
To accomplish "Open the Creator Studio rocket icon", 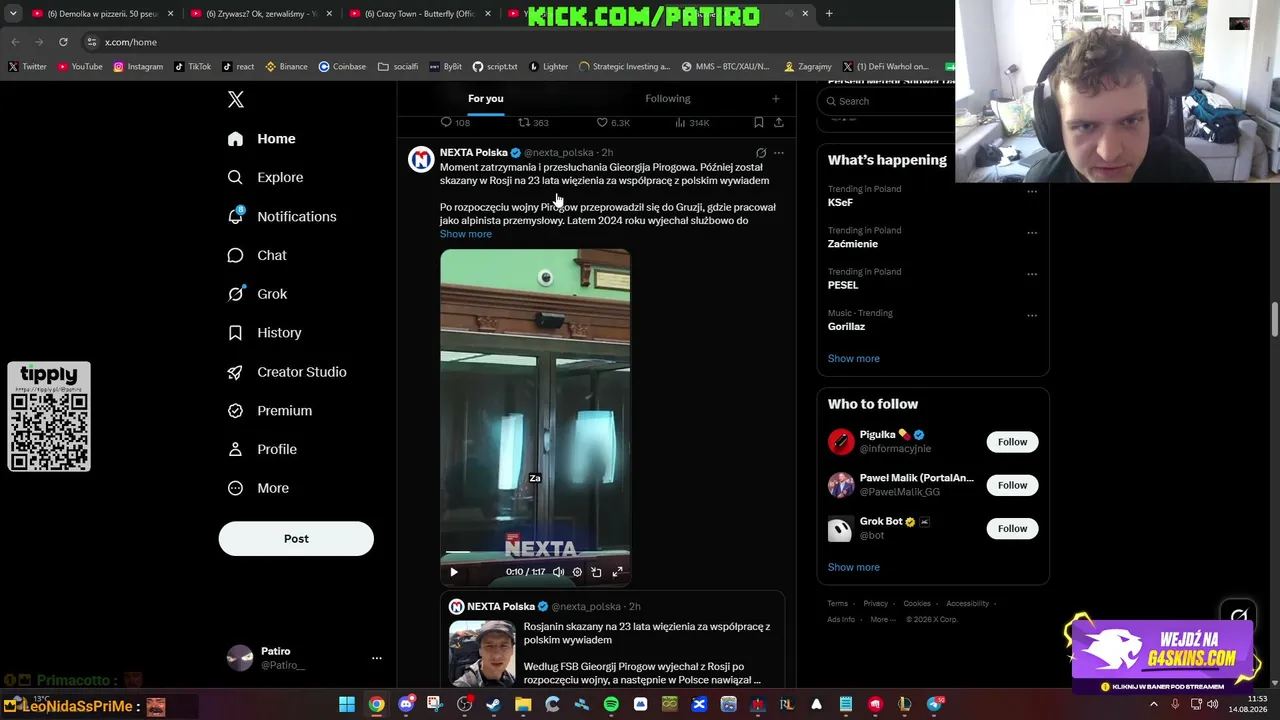I will pyautogui.click(x=235, y=372).
